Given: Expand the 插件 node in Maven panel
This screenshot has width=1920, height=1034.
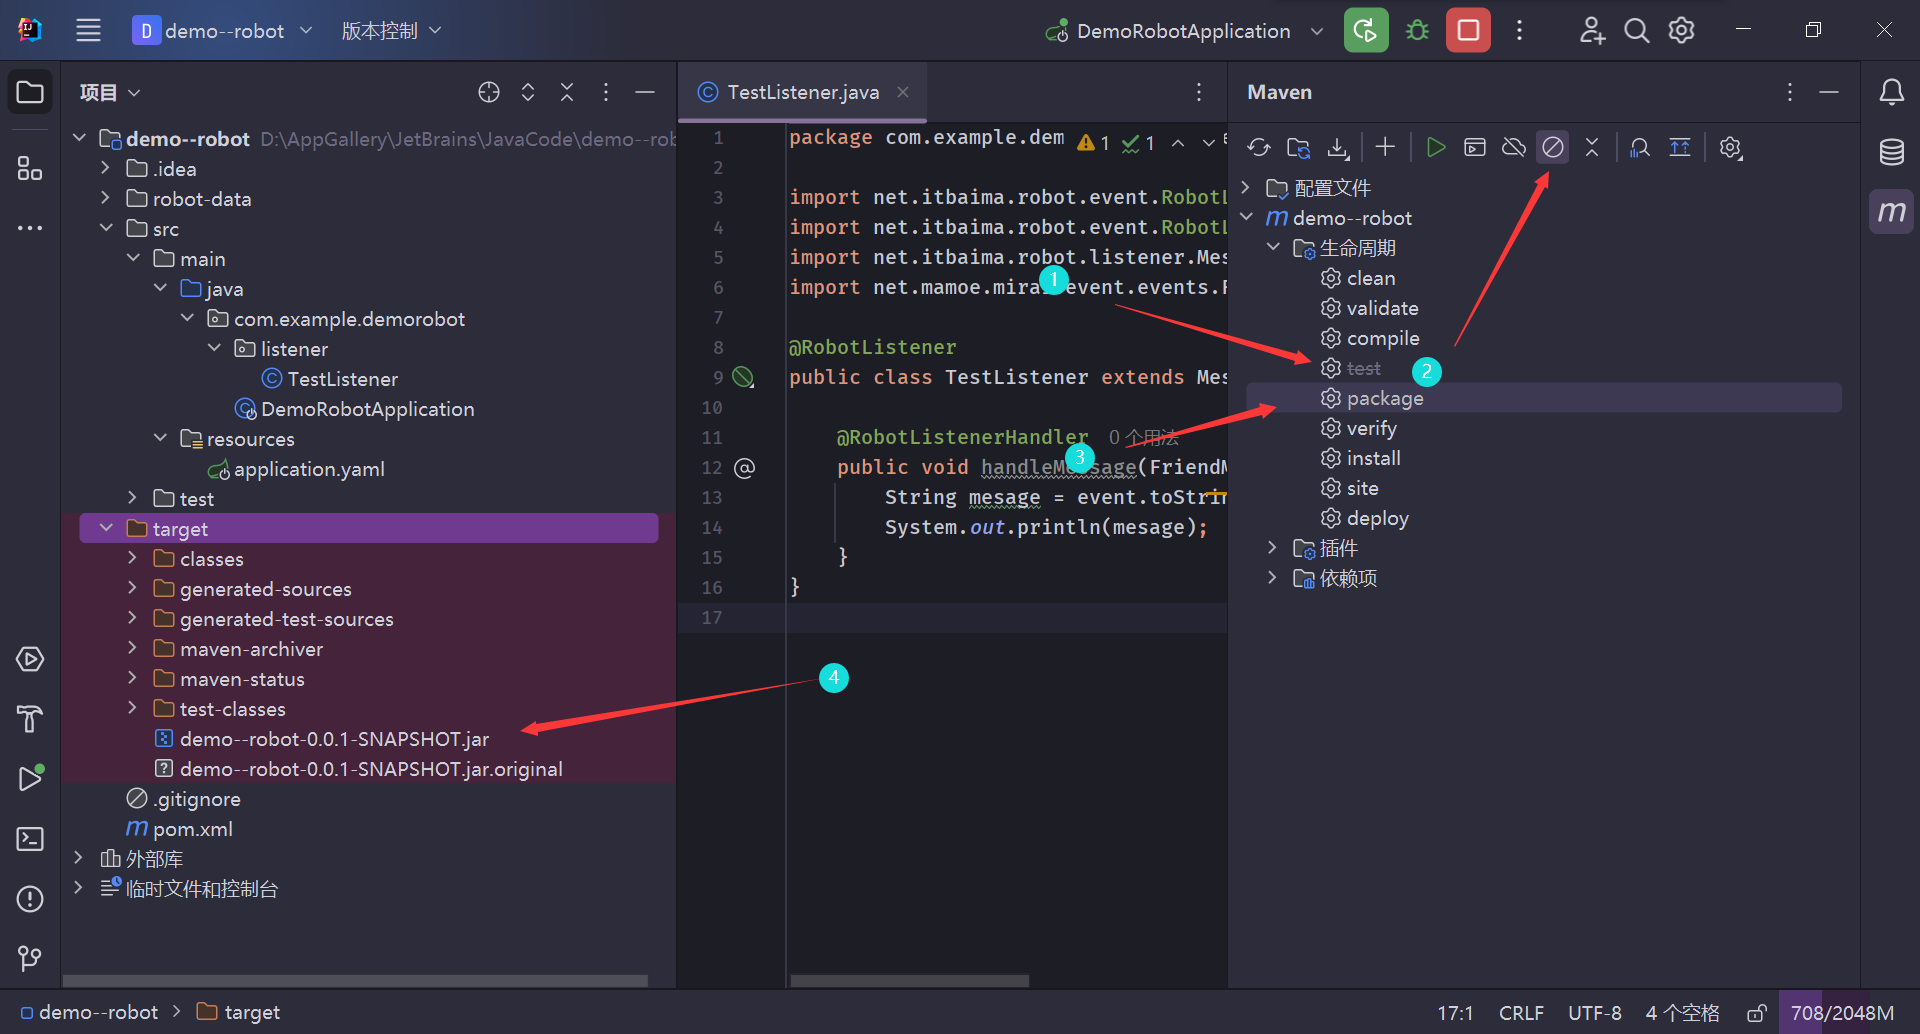Looking at the screenshot, I should pos(1272,548).
